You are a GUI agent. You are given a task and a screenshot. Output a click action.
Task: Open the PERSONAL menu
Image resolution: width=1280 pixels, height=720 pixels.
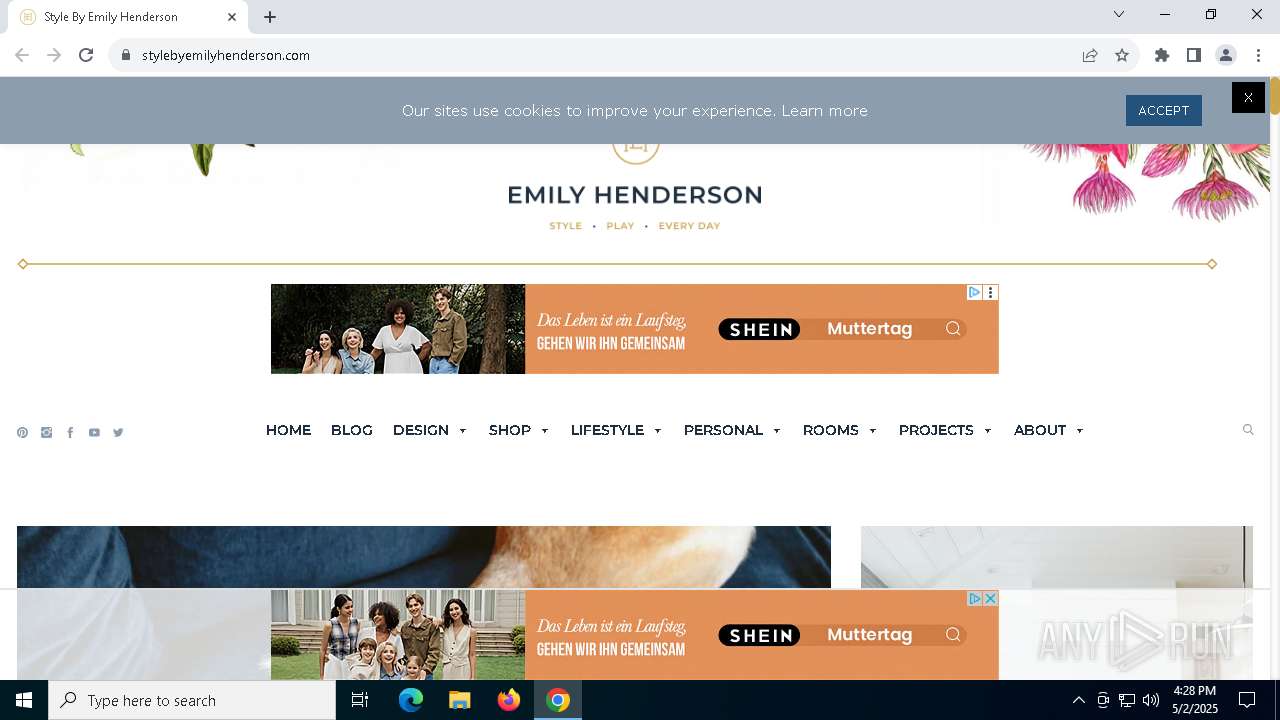(723, 430)
